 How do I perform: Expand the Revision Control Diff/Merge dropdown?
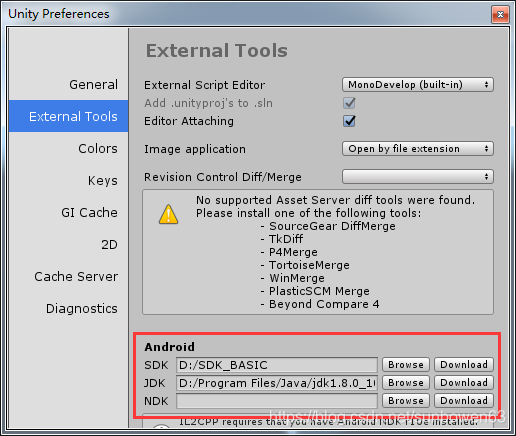418,177
